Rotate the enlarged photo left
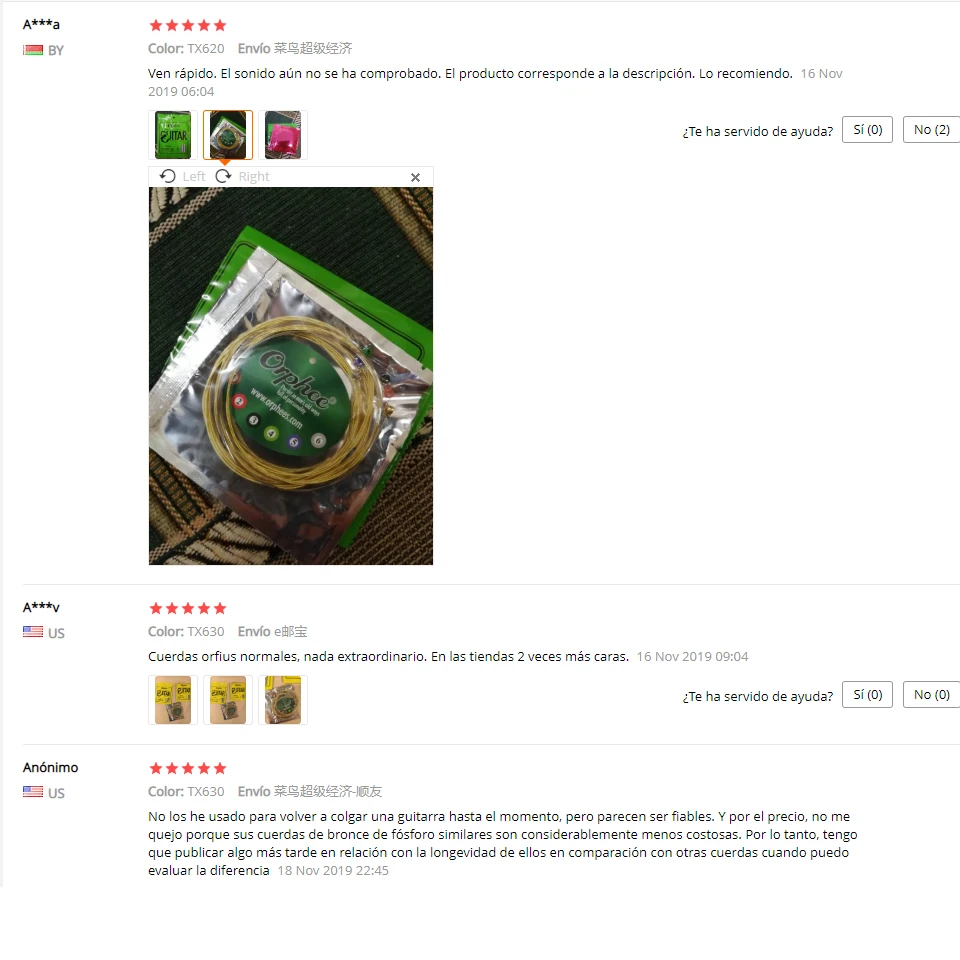The width and height of the screenshot is (960, 960). [182, 176]
